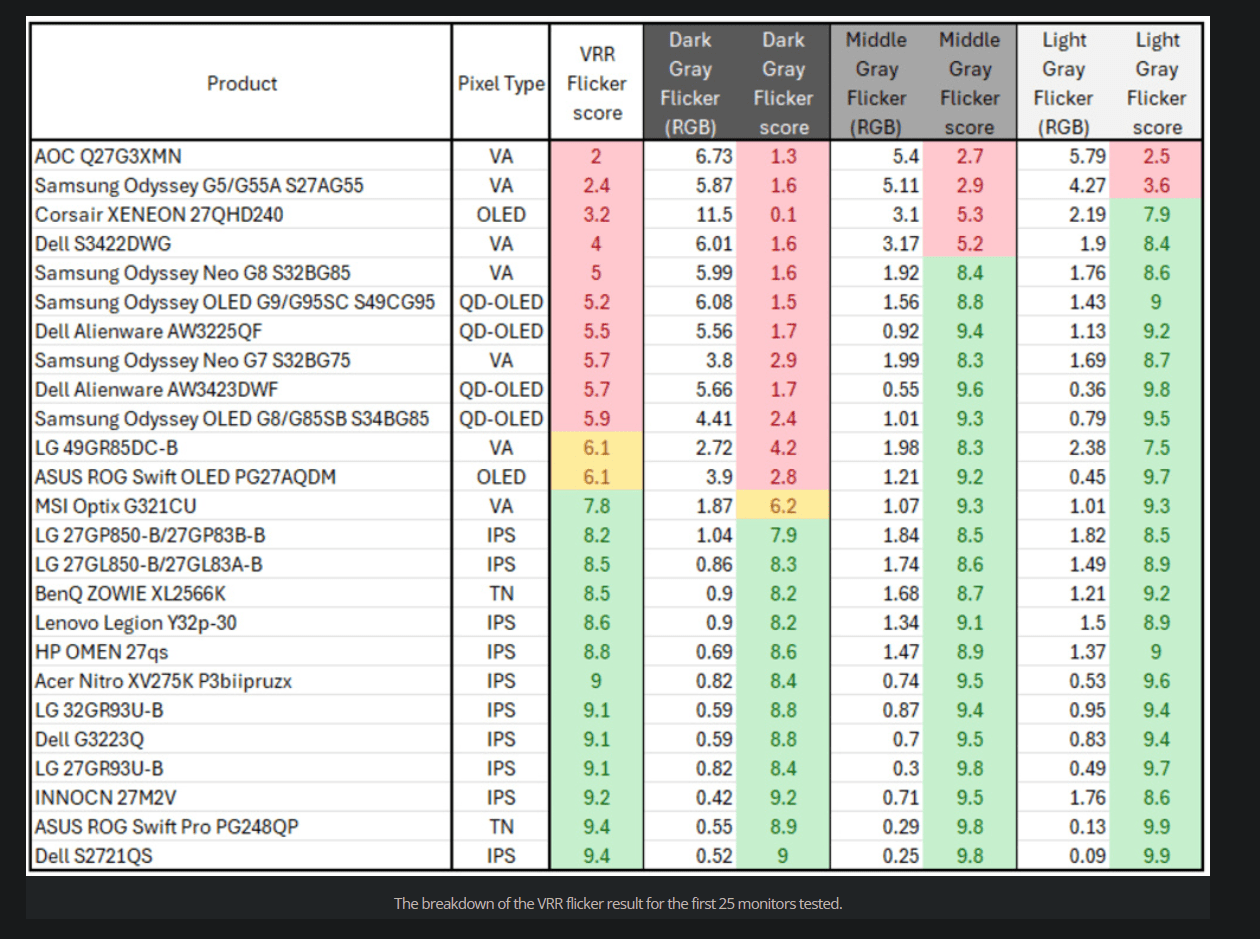The image size is (1260, 939).
Task: Click Light Gray score "7.5" for LG 49GR85DC-B
Action: point(1156,447)
